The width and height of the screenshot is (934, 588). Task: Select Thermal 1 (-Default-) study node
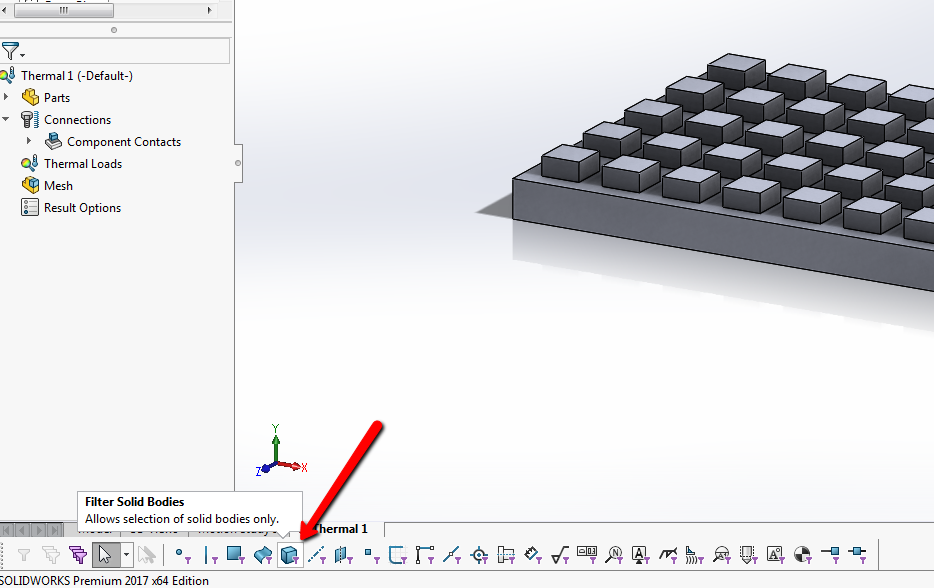pos(77,76)
